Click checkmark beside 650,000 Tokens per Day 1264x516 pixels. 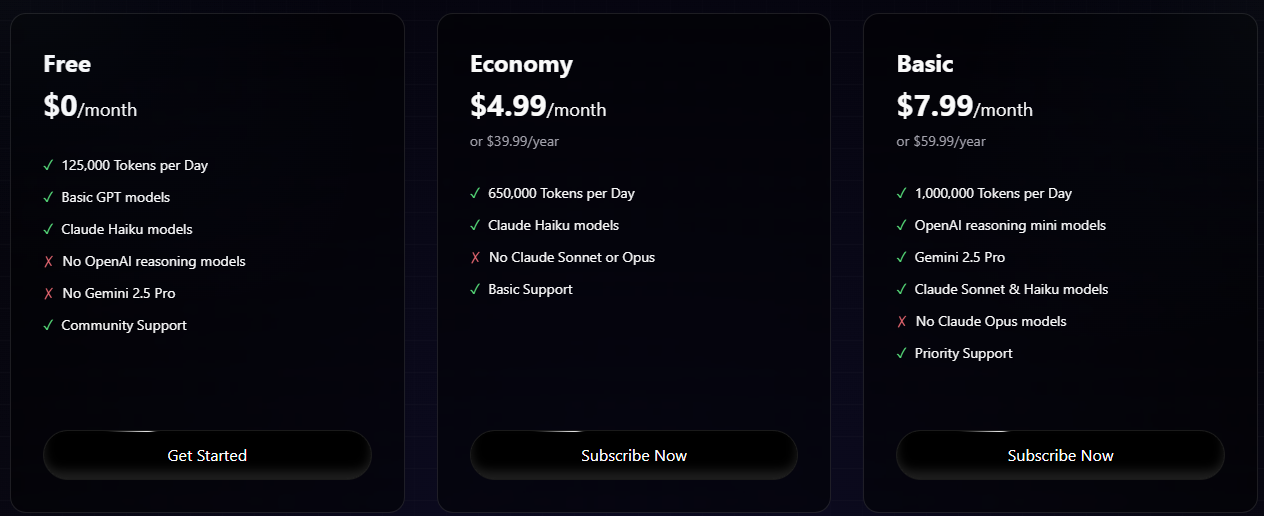(475, 193)
